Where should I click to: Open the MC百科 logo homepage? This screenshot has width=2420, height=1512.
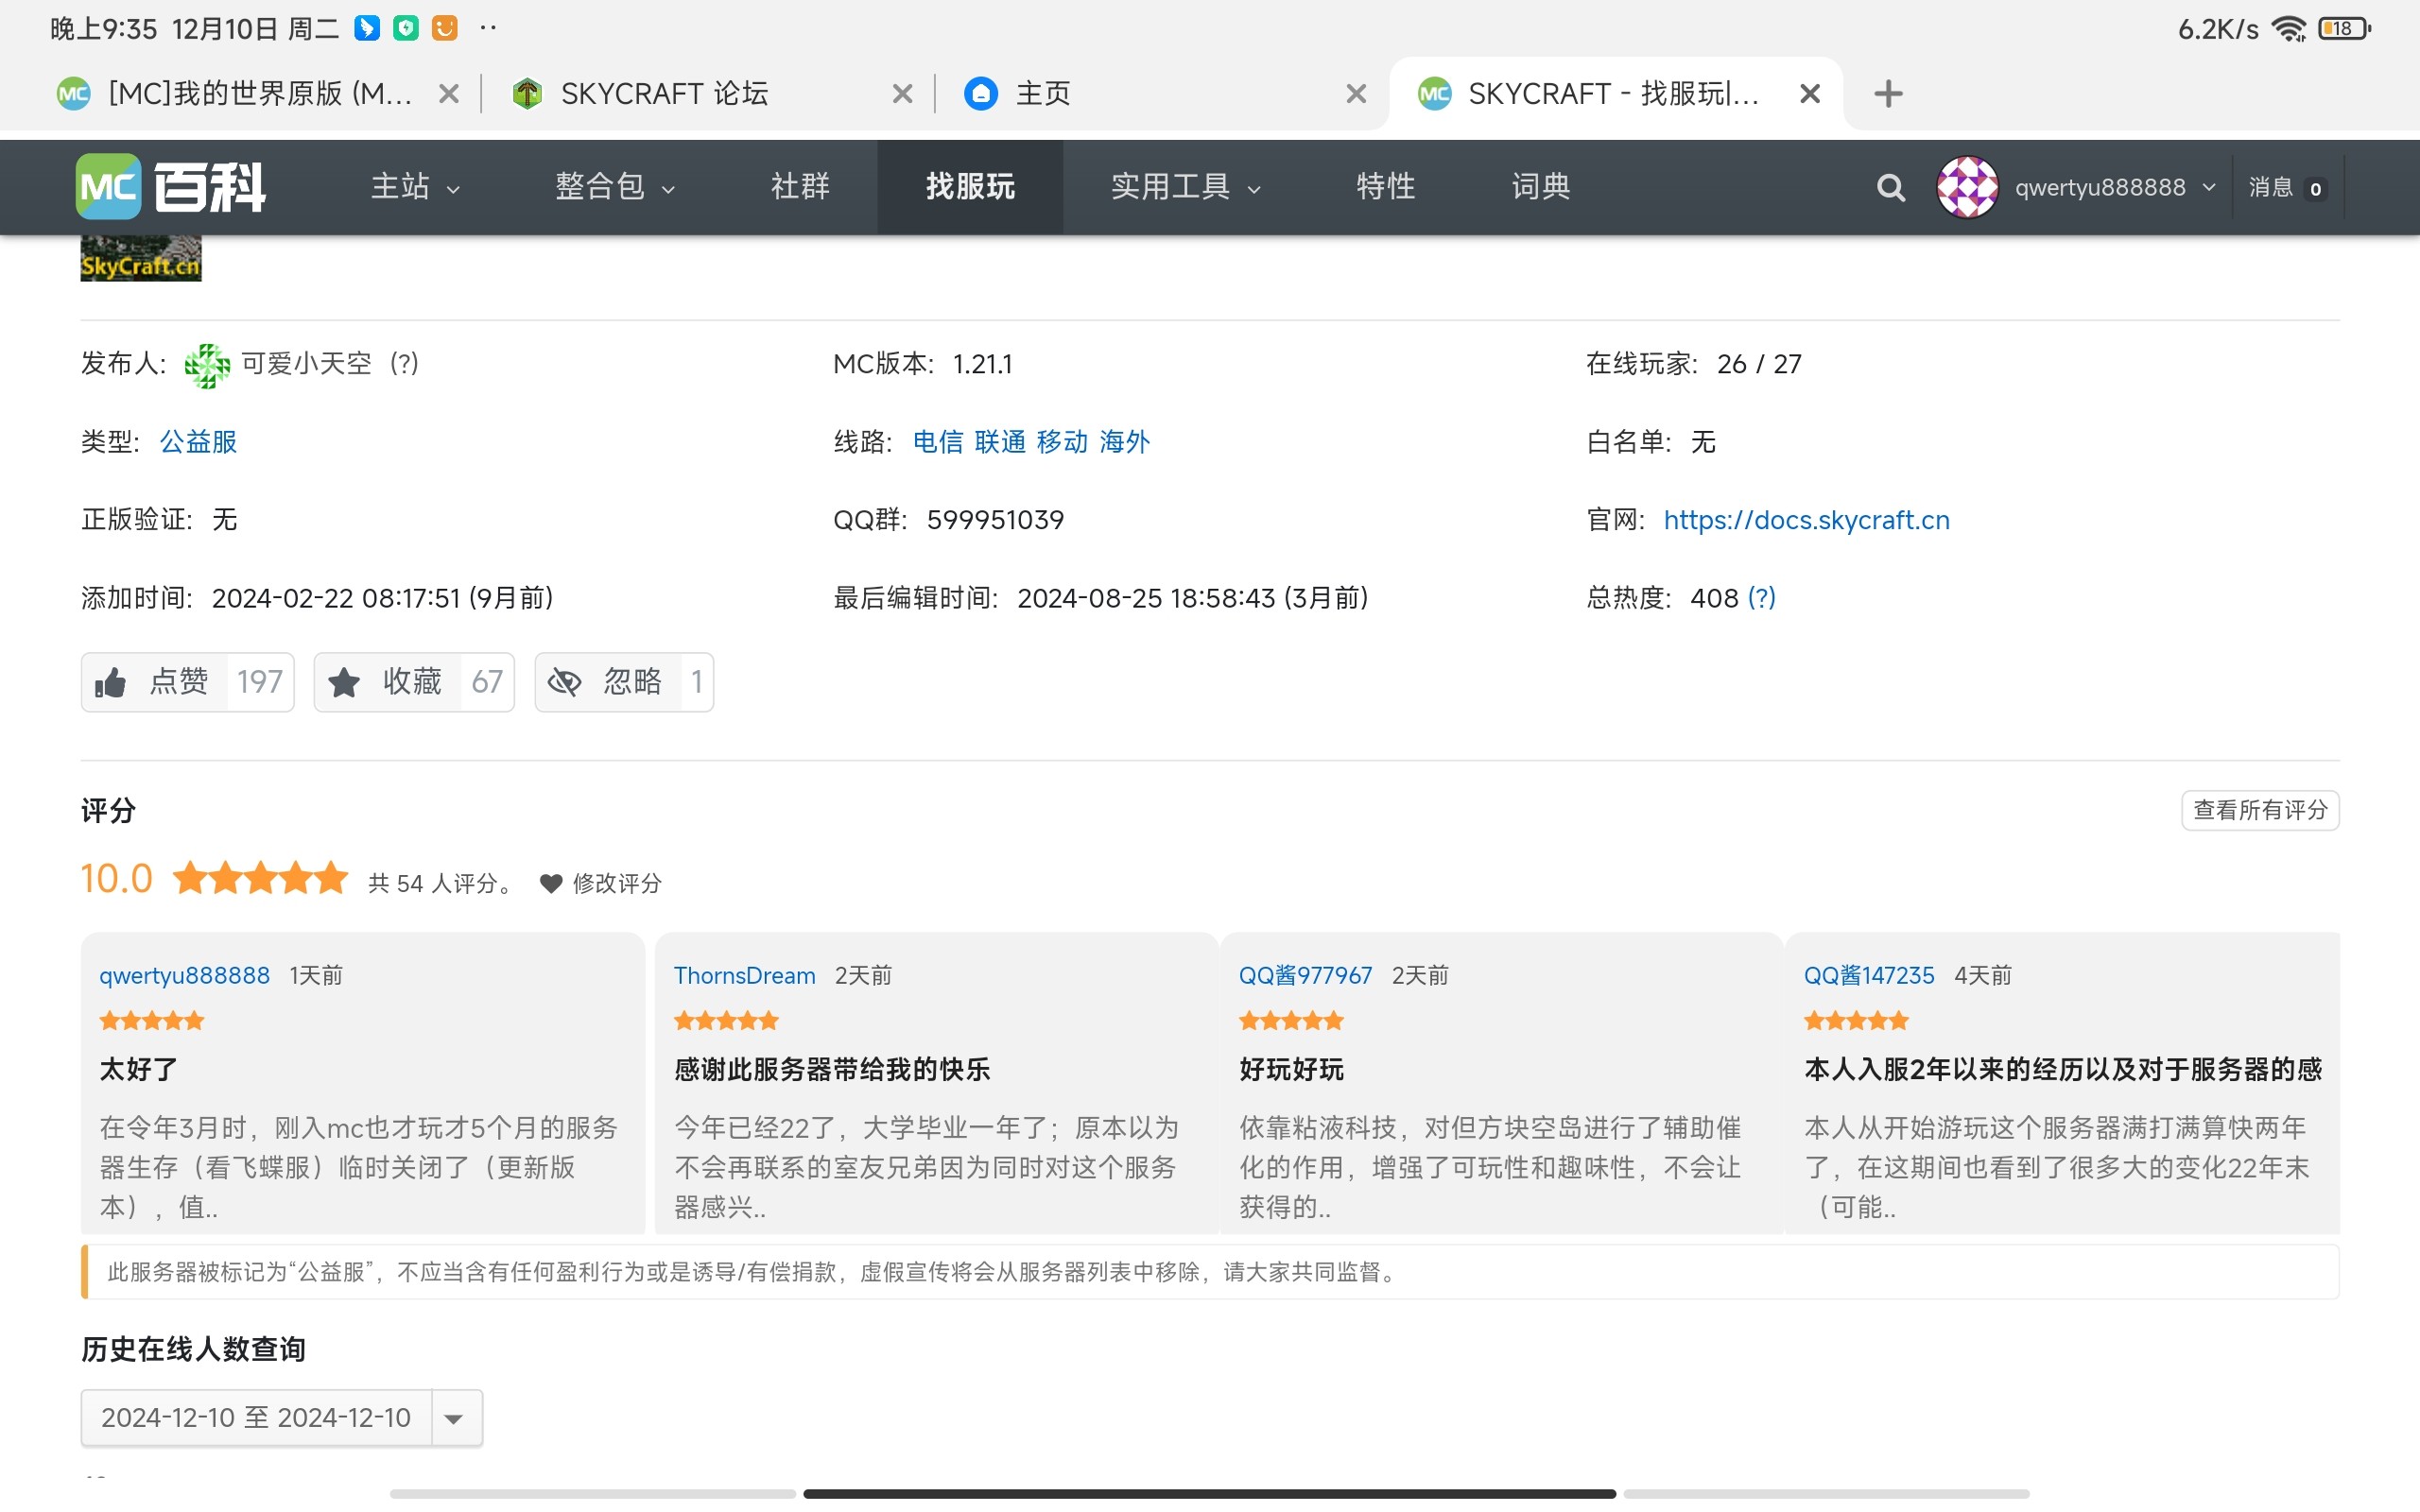click(x=171, y=187)
